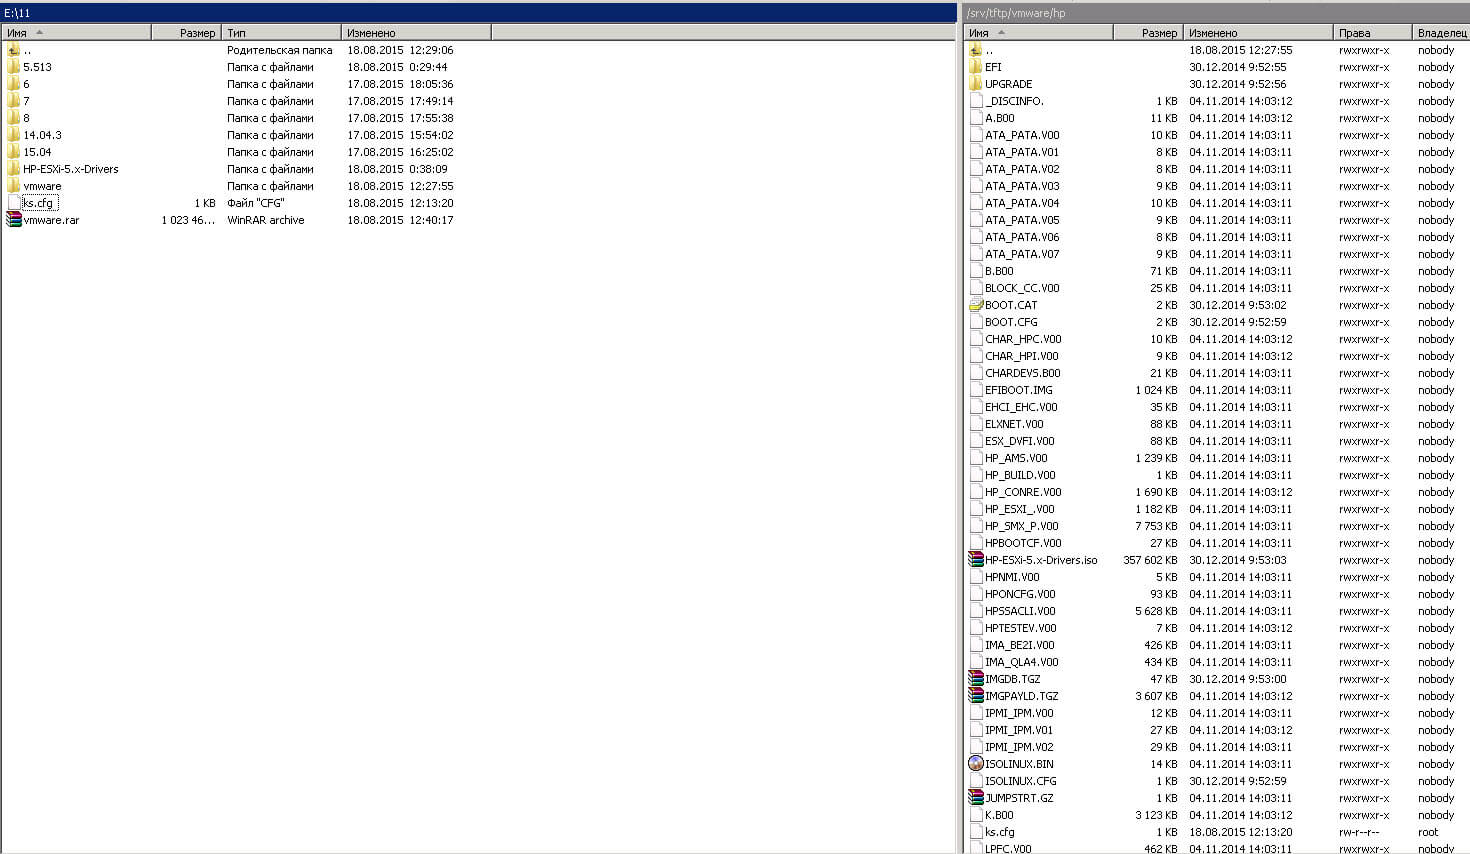This screenshot has width=1470, height=854.
Task: Click the EFI folder icon
Action: pos(976,67)
